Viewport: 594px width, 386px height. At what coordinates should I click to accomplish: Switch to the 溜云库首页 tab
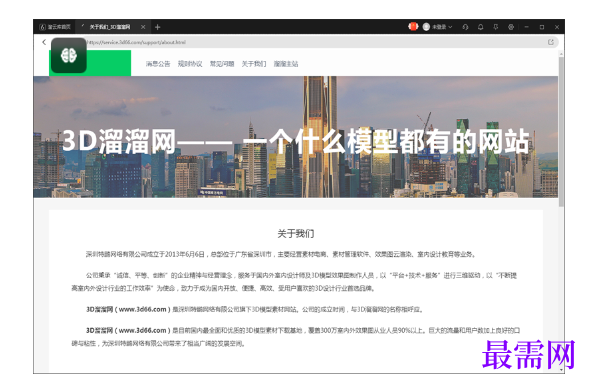click(55, 27)
